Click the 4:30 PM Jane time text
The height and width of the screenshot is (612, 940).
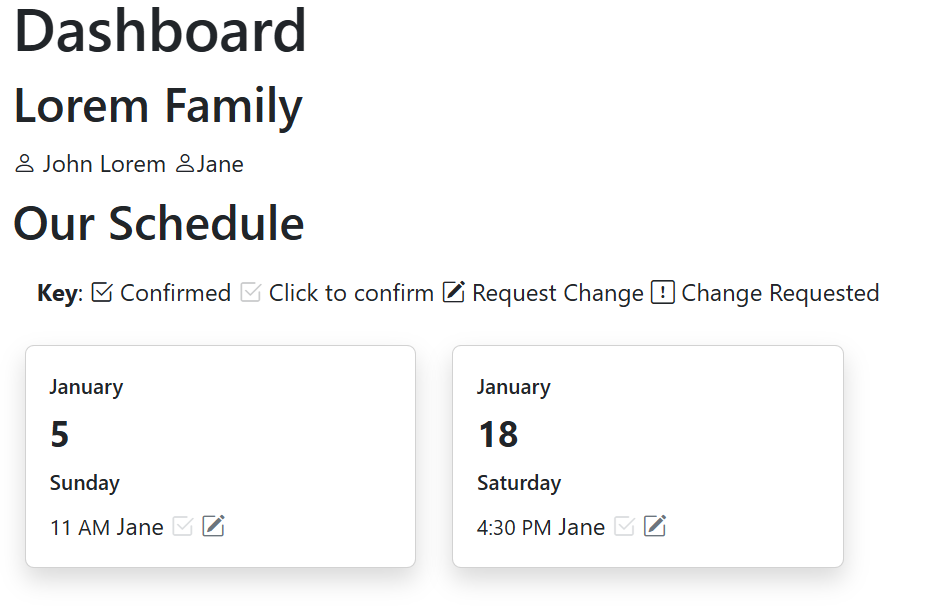[541, 527]
